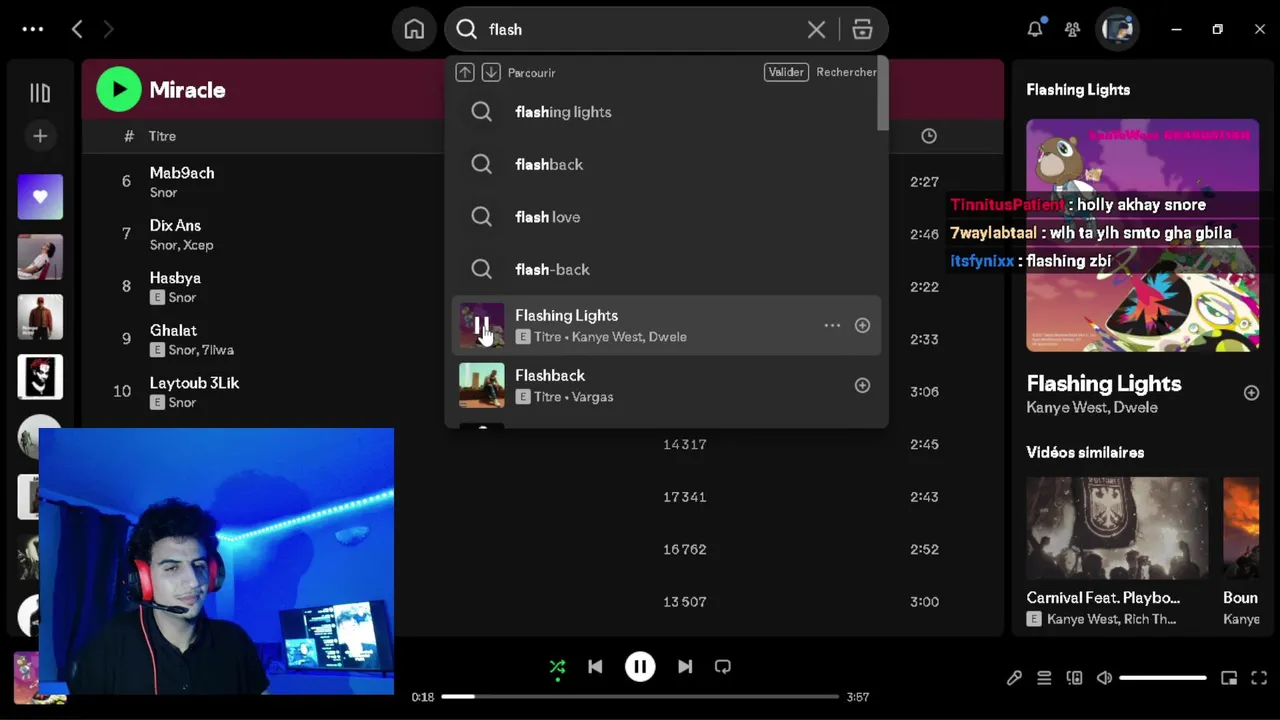Sort tracks by Titre column
The height and width of the screenshot is (720, 1280).
[x=162, y=136]
